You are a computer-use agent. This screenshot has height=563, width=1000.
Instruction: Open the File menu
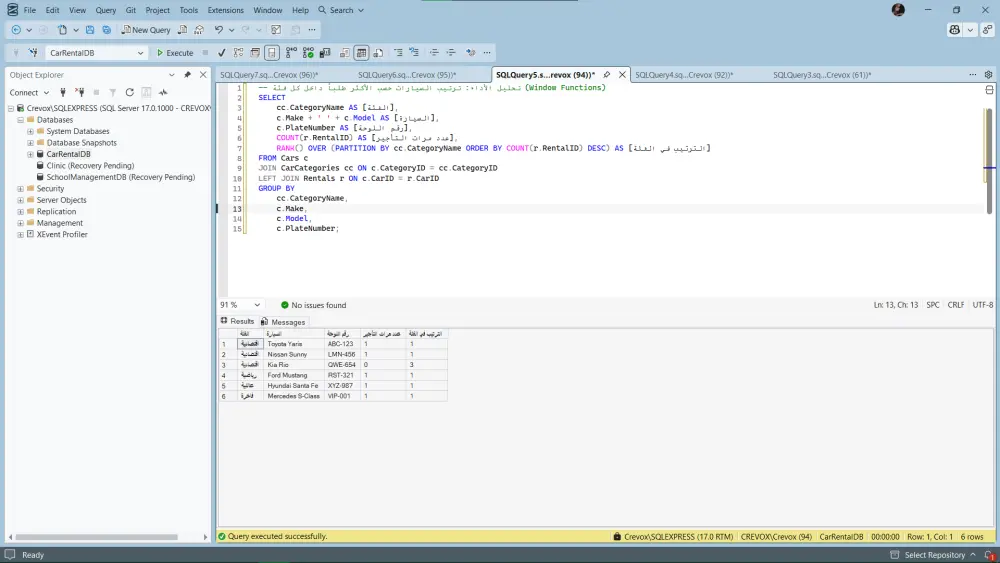(29, 10)
